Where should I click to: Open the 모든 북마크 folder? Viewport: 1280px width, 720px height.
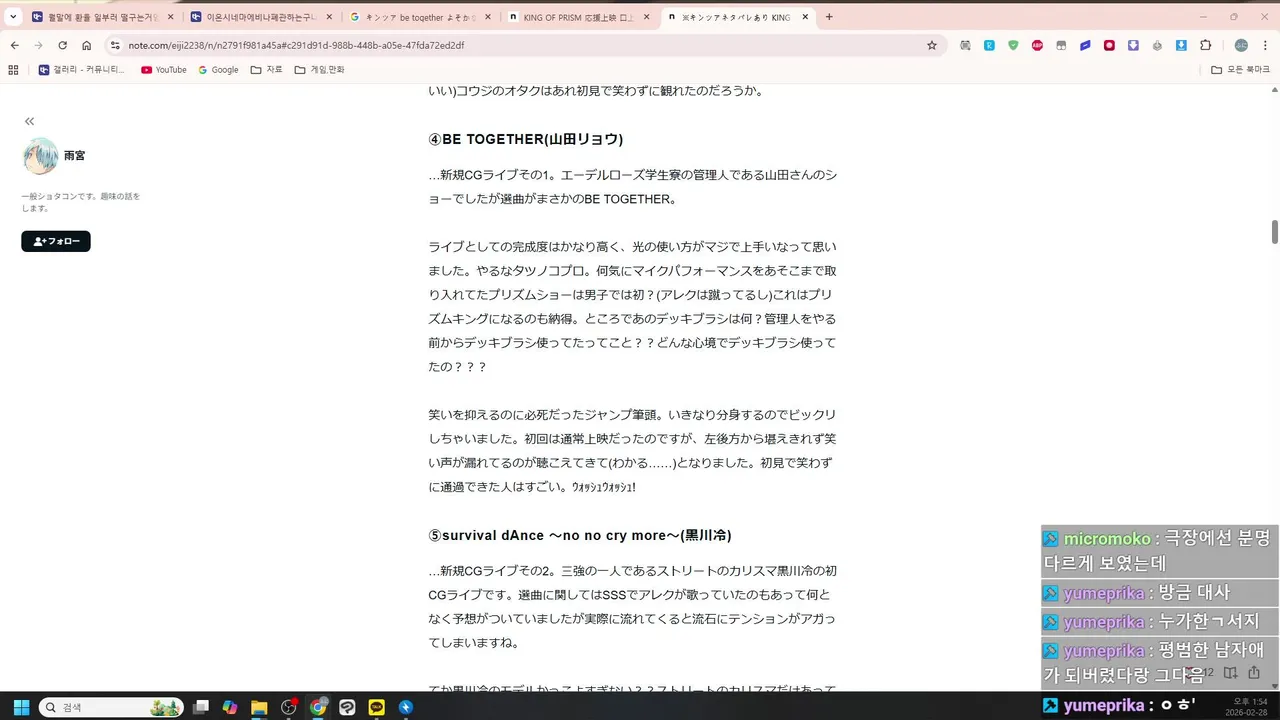[x=1240, y=70]
